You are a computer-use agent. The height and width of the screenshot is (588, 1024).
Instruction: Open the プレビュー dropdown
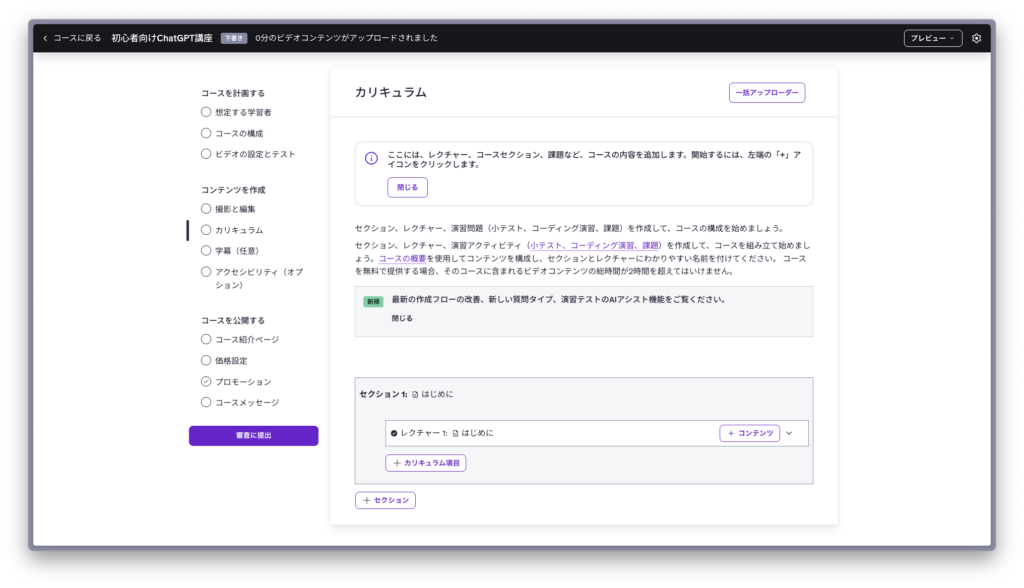click(932, 38)
